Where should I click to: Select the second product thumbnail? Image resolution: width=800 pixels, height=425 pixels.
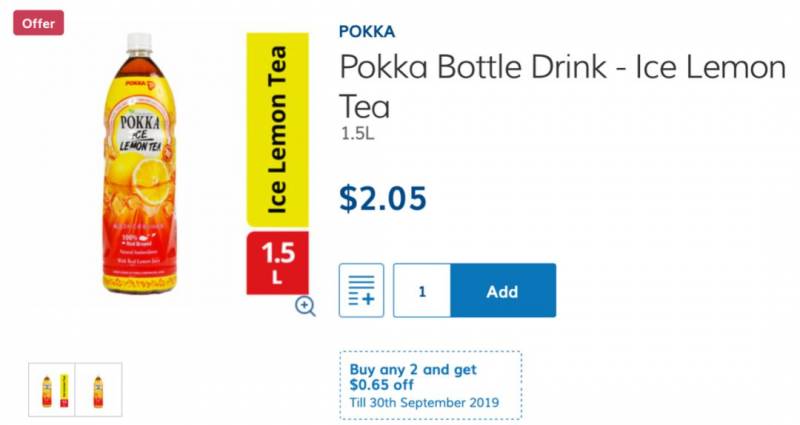(x=98, y=390)
